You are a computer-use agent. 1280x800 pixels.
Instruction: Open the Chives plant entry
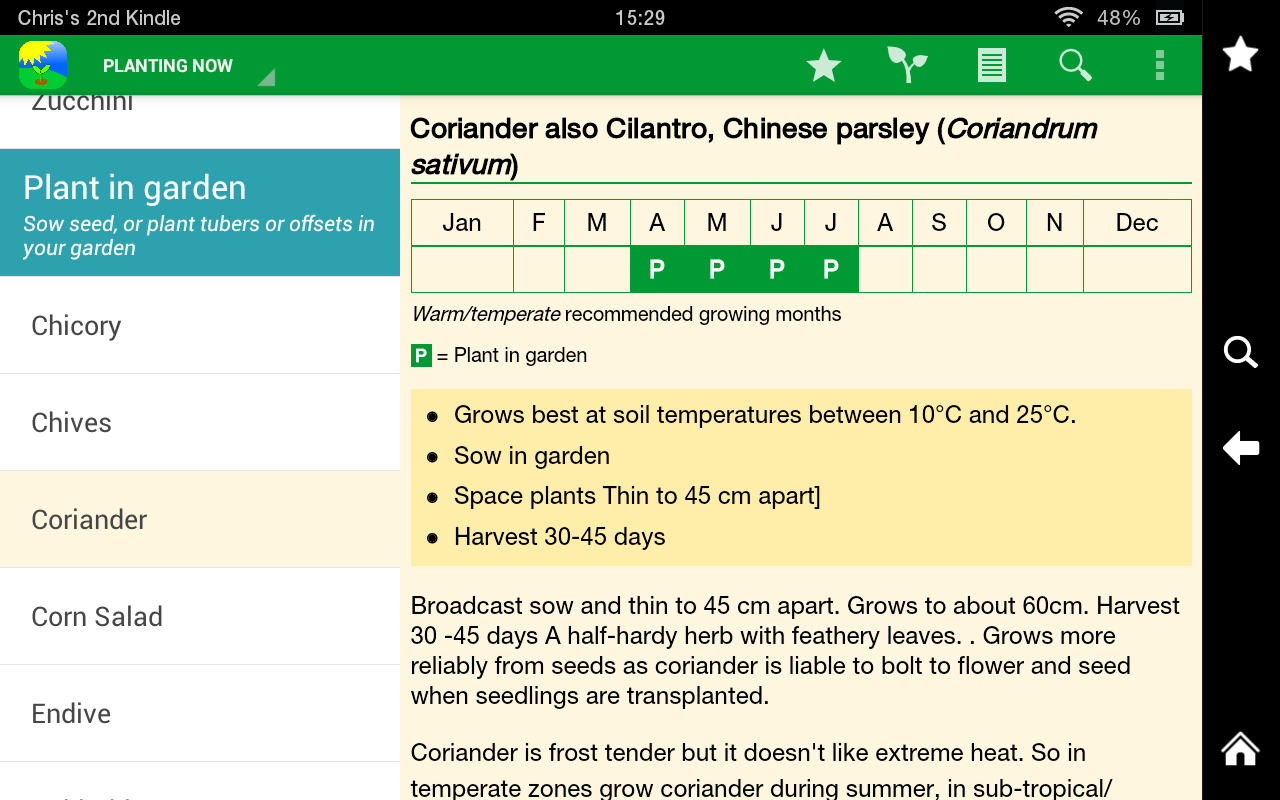click(x=200, y=422)
